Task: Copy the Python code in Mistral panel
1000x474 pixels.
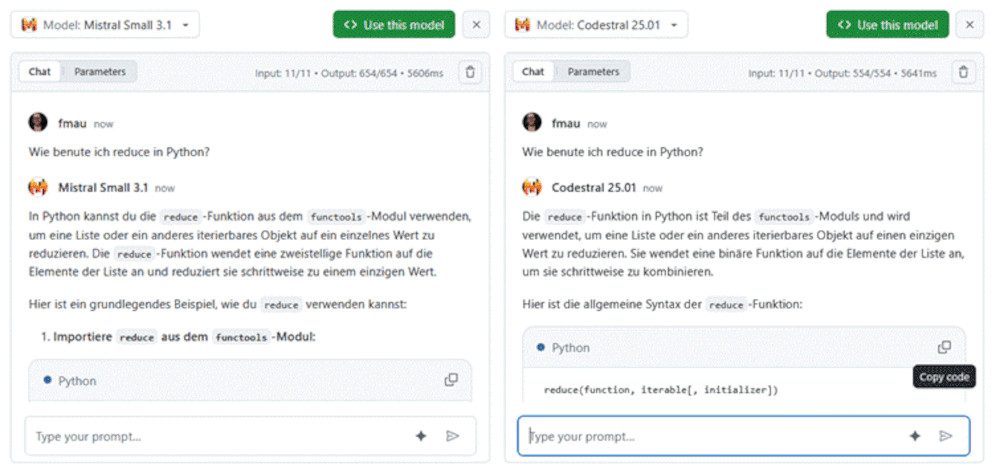Action: coord(451,380)
